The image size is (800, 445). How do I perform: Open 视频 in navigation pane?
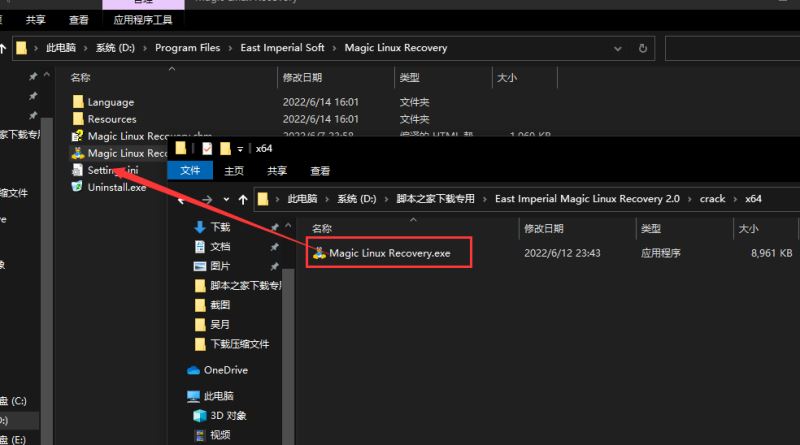212,435
